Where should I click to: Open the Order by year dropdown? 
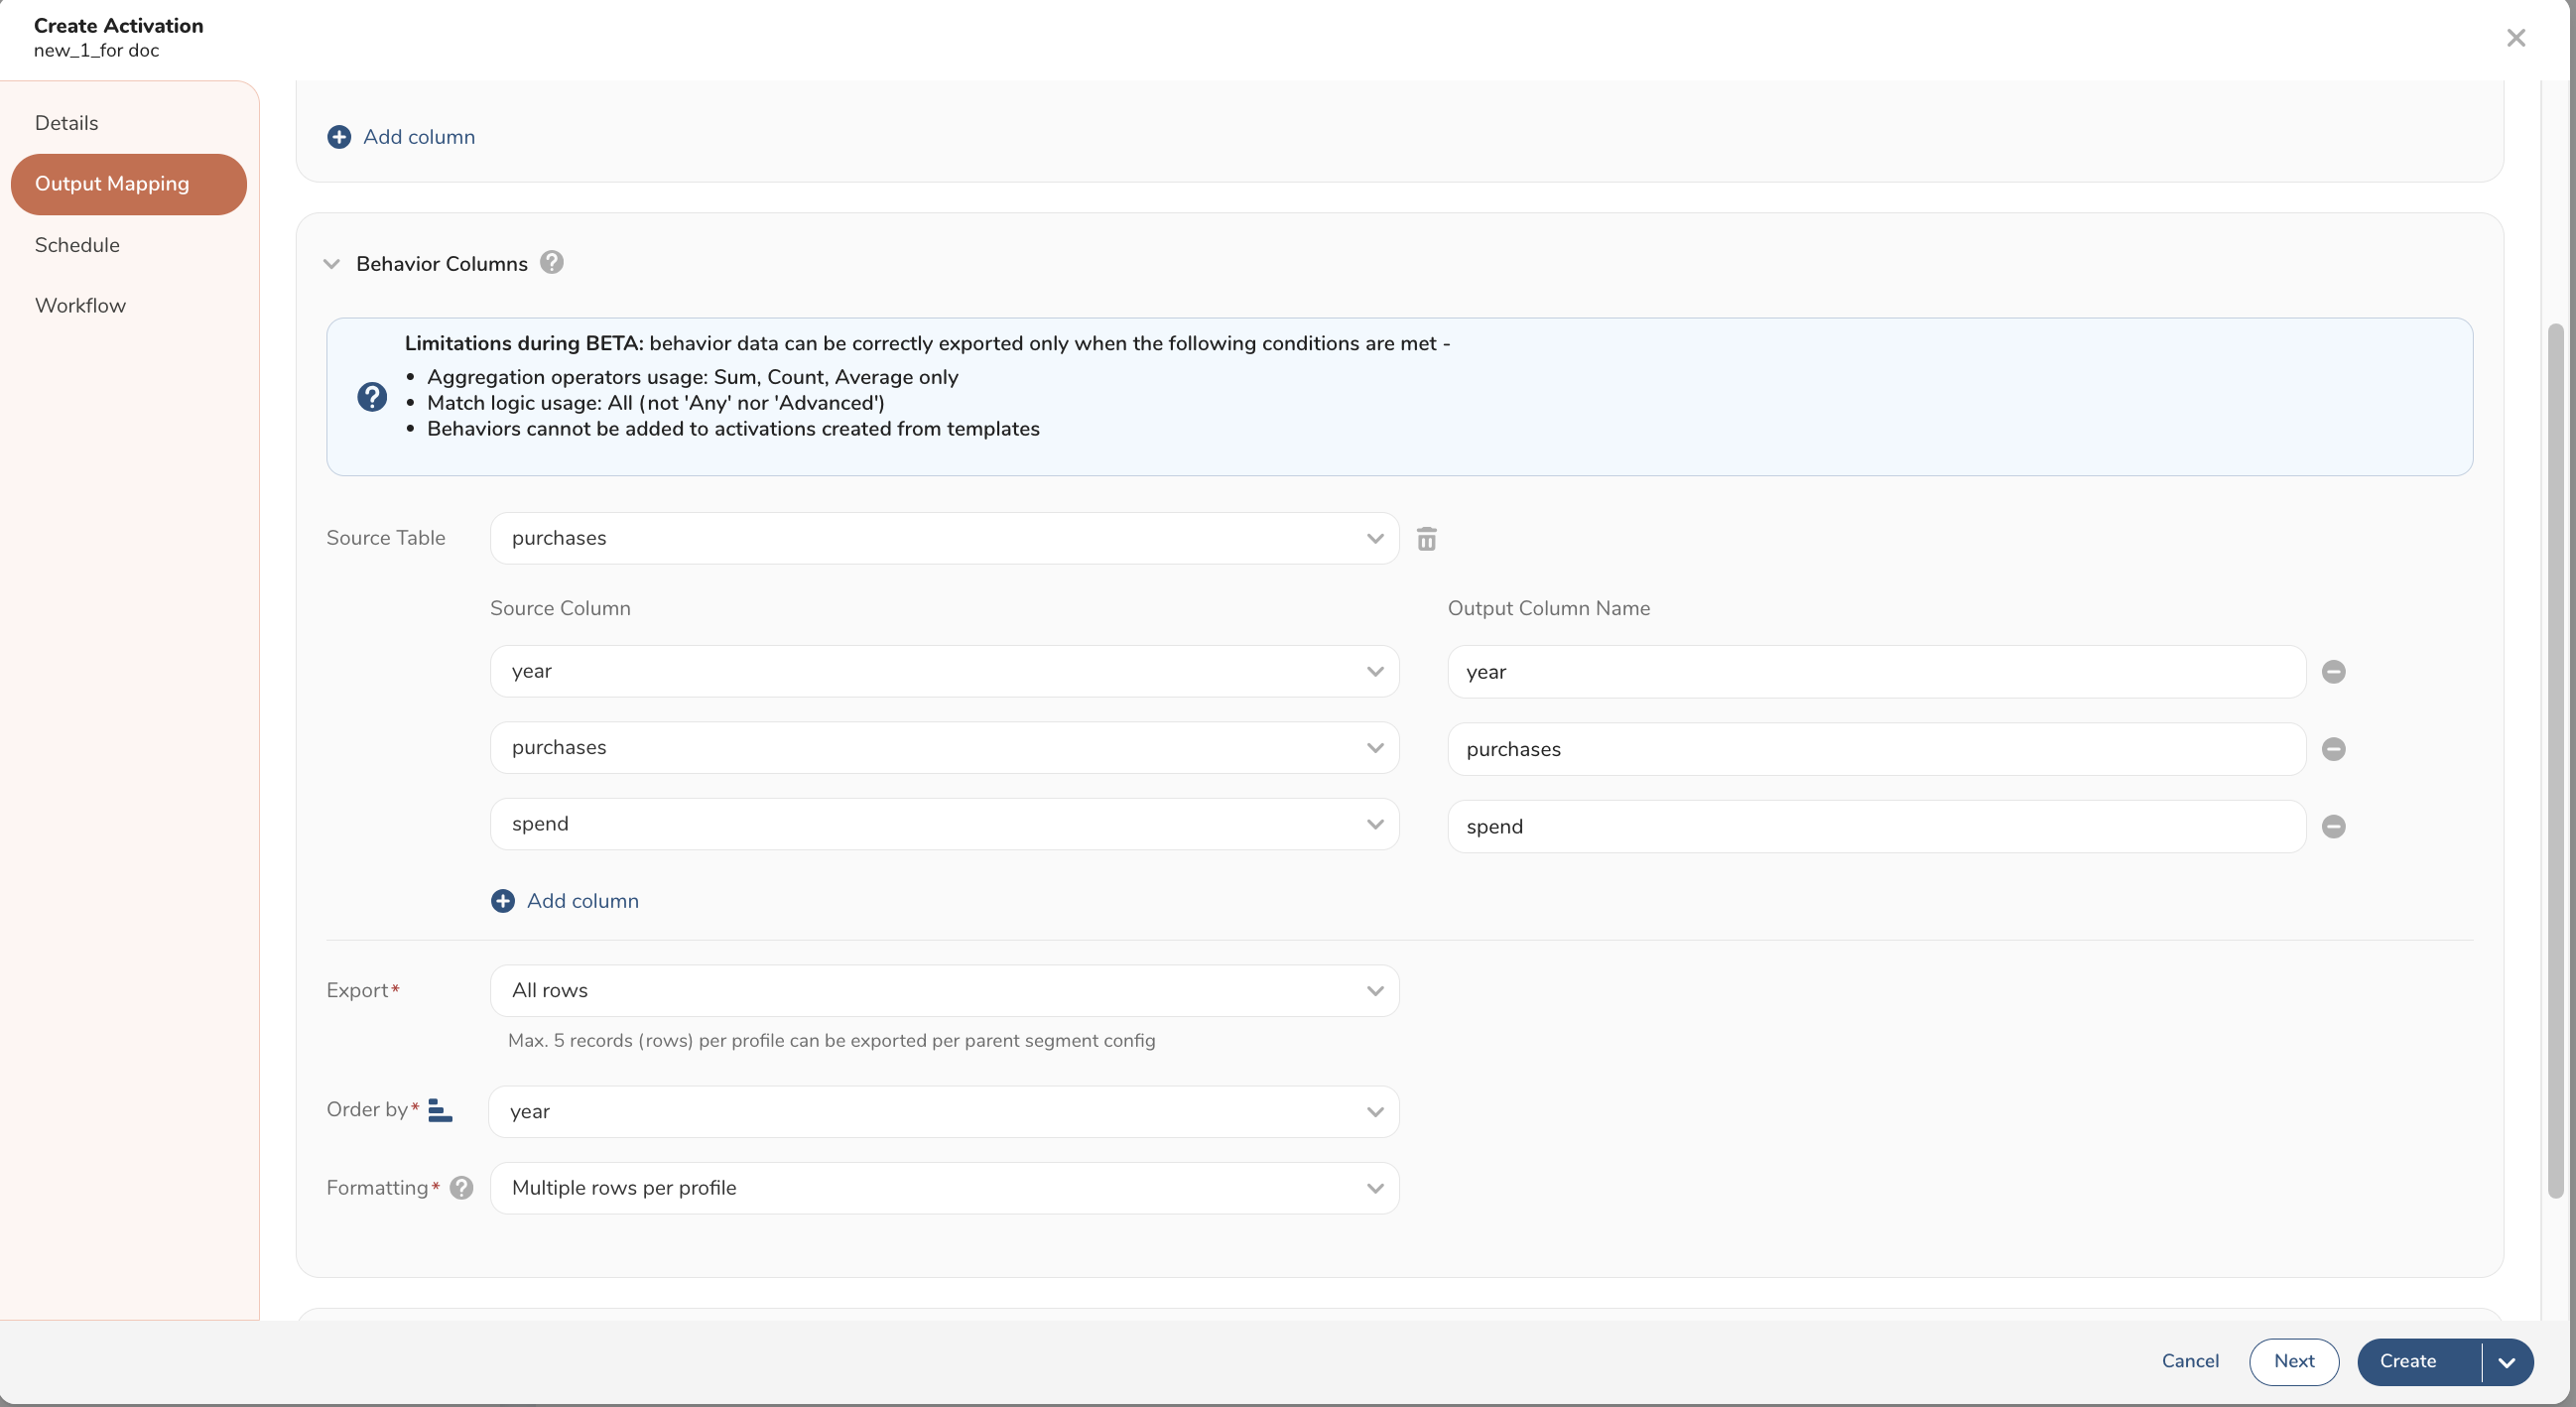[x=943, y=1112]
